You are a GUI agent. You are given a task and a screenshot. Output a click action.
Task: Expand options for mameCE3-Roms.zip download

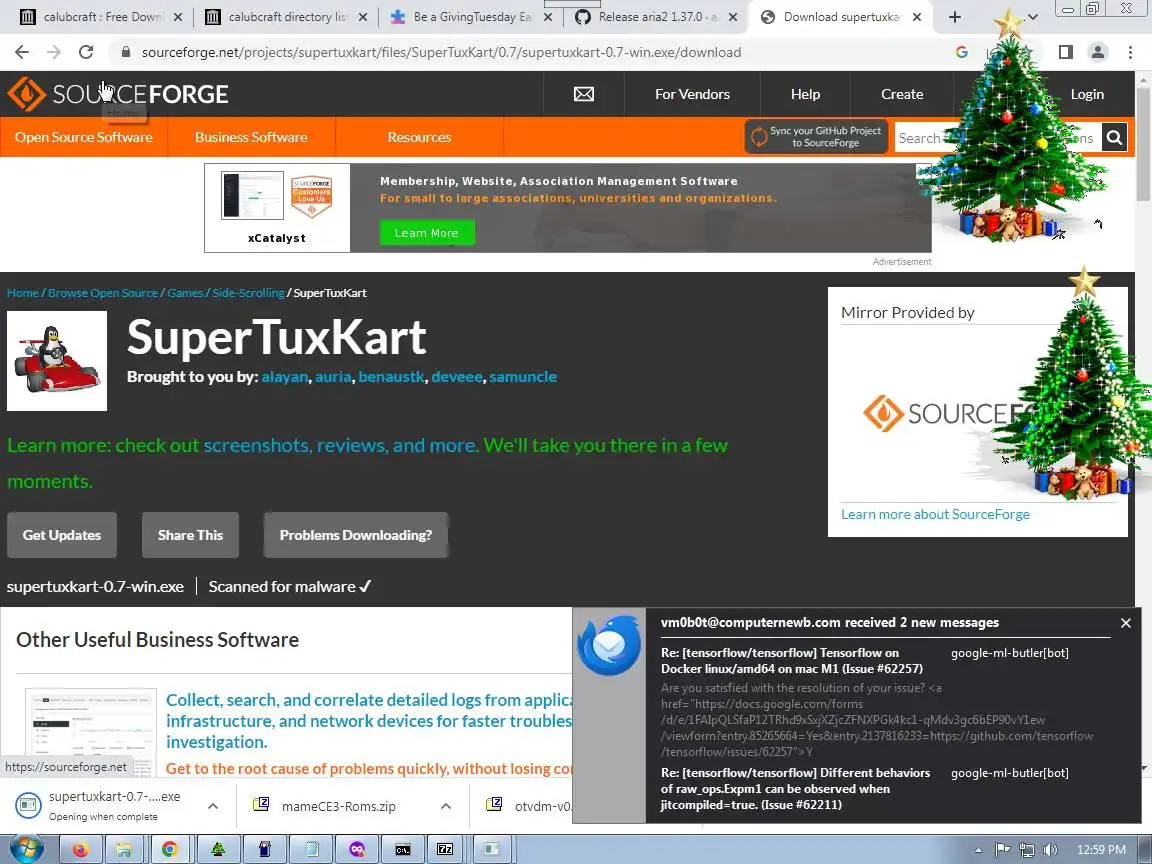[x=445, y=806]
